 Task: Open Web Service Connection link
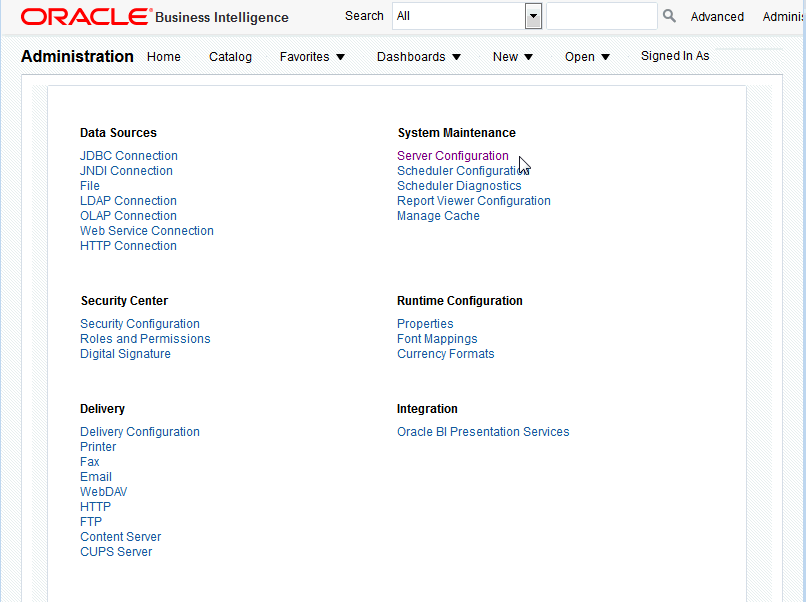[x=146, y=231]
